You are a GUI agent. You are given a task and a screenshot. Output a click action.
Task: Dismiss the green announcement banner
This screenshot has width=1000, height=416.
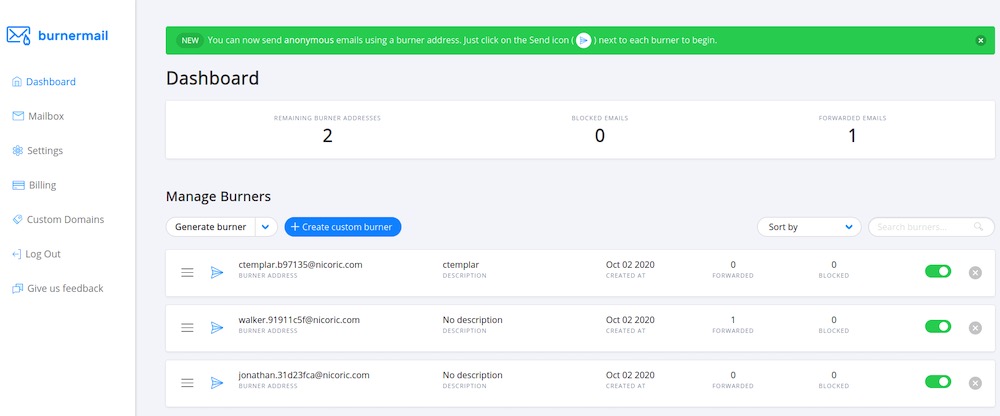click(x=981, y=40)
